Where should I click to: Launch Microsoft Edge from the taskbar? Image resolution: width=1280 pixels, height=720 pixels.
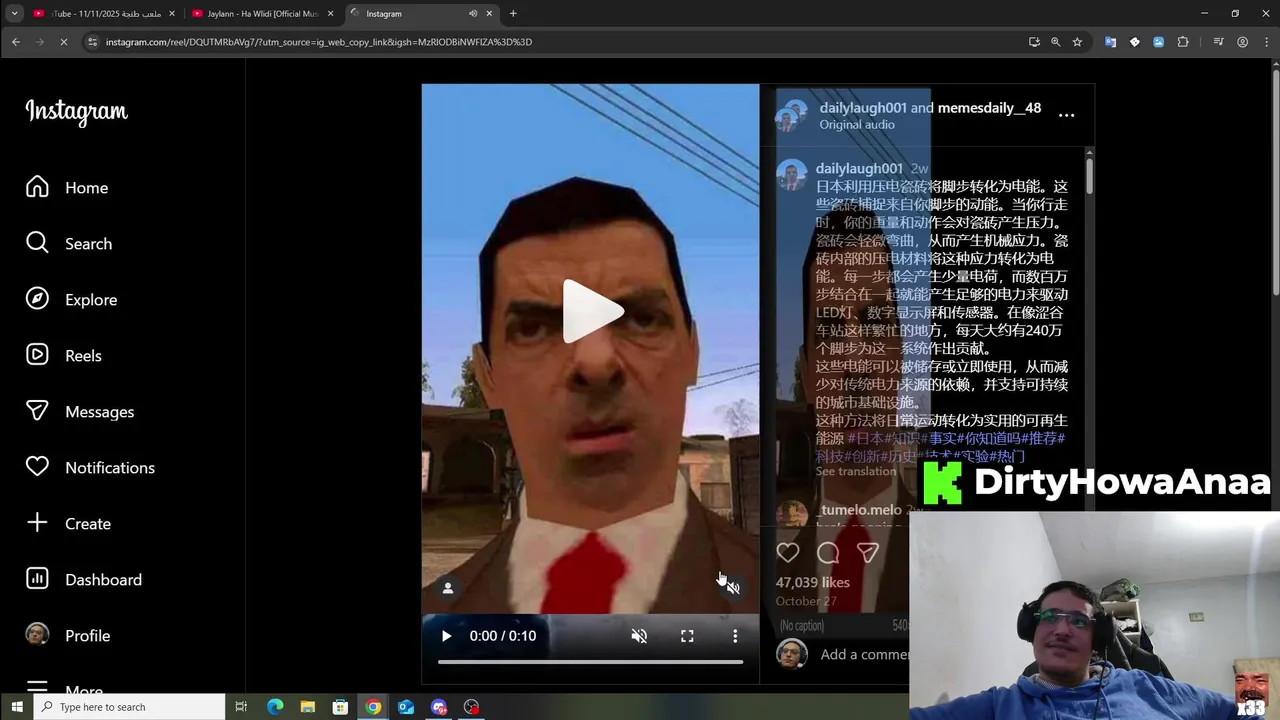click(x=275, y=707)
